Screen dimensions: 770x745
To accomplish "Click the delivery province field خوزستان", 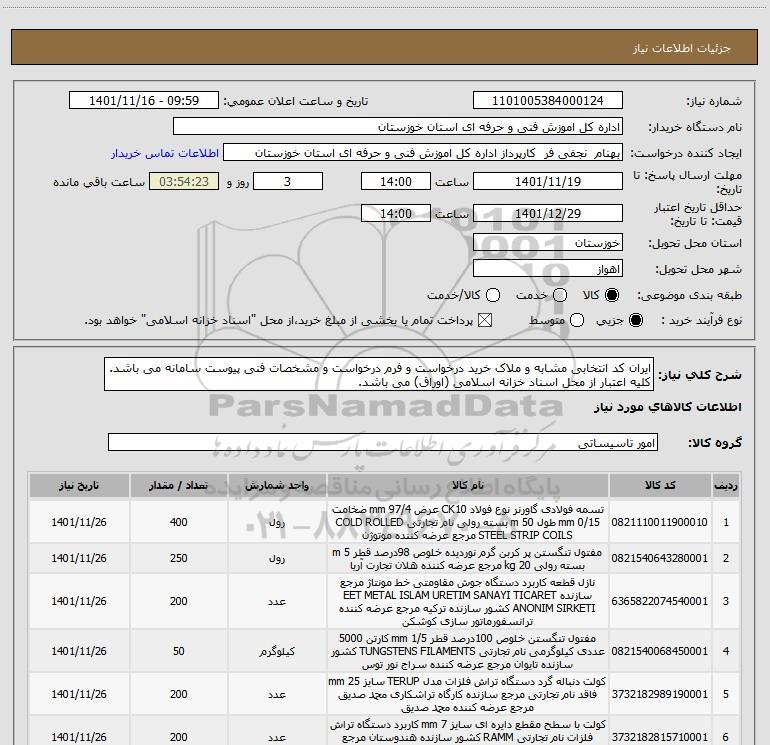I will [548, 243].
